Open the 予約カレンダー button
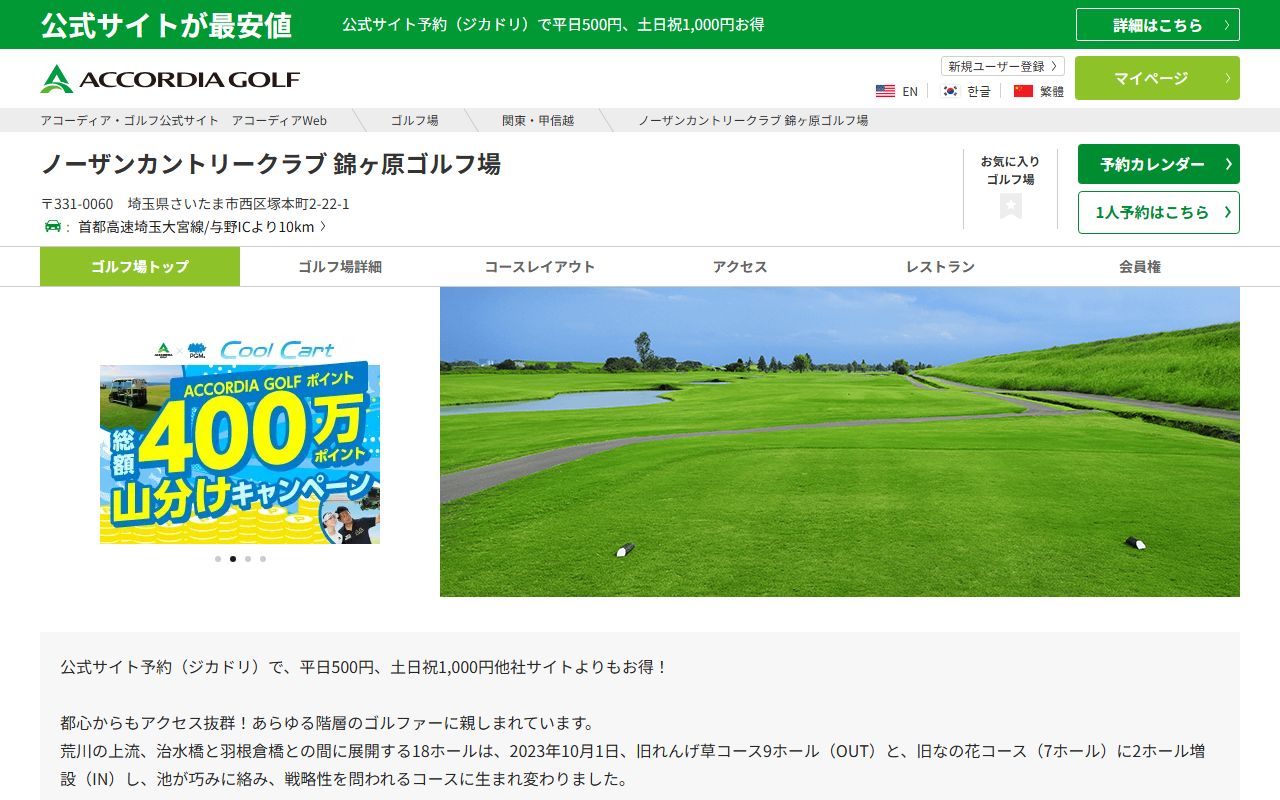1280x800 pixels. 1159,164
